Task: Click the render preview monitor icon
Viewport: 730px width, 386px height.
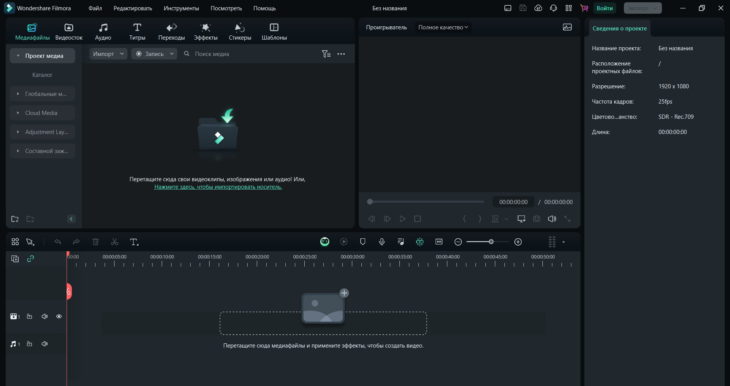Action: point(521,219)
